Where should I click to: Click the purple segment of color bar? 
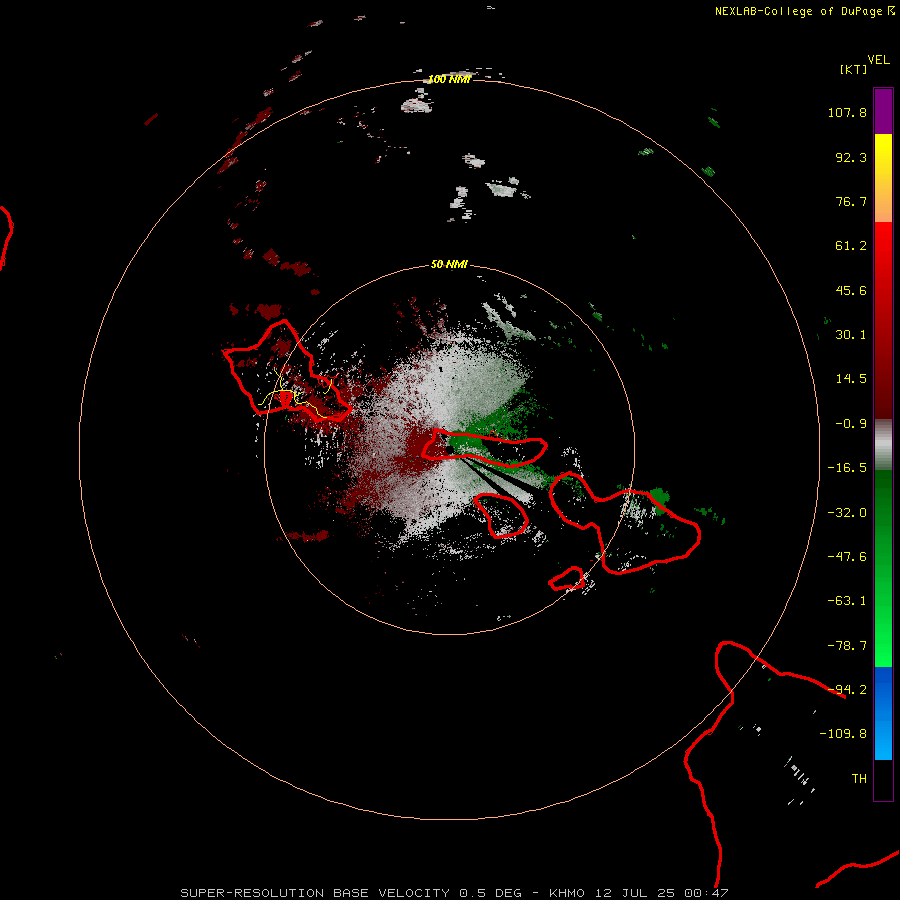(883, 111)
